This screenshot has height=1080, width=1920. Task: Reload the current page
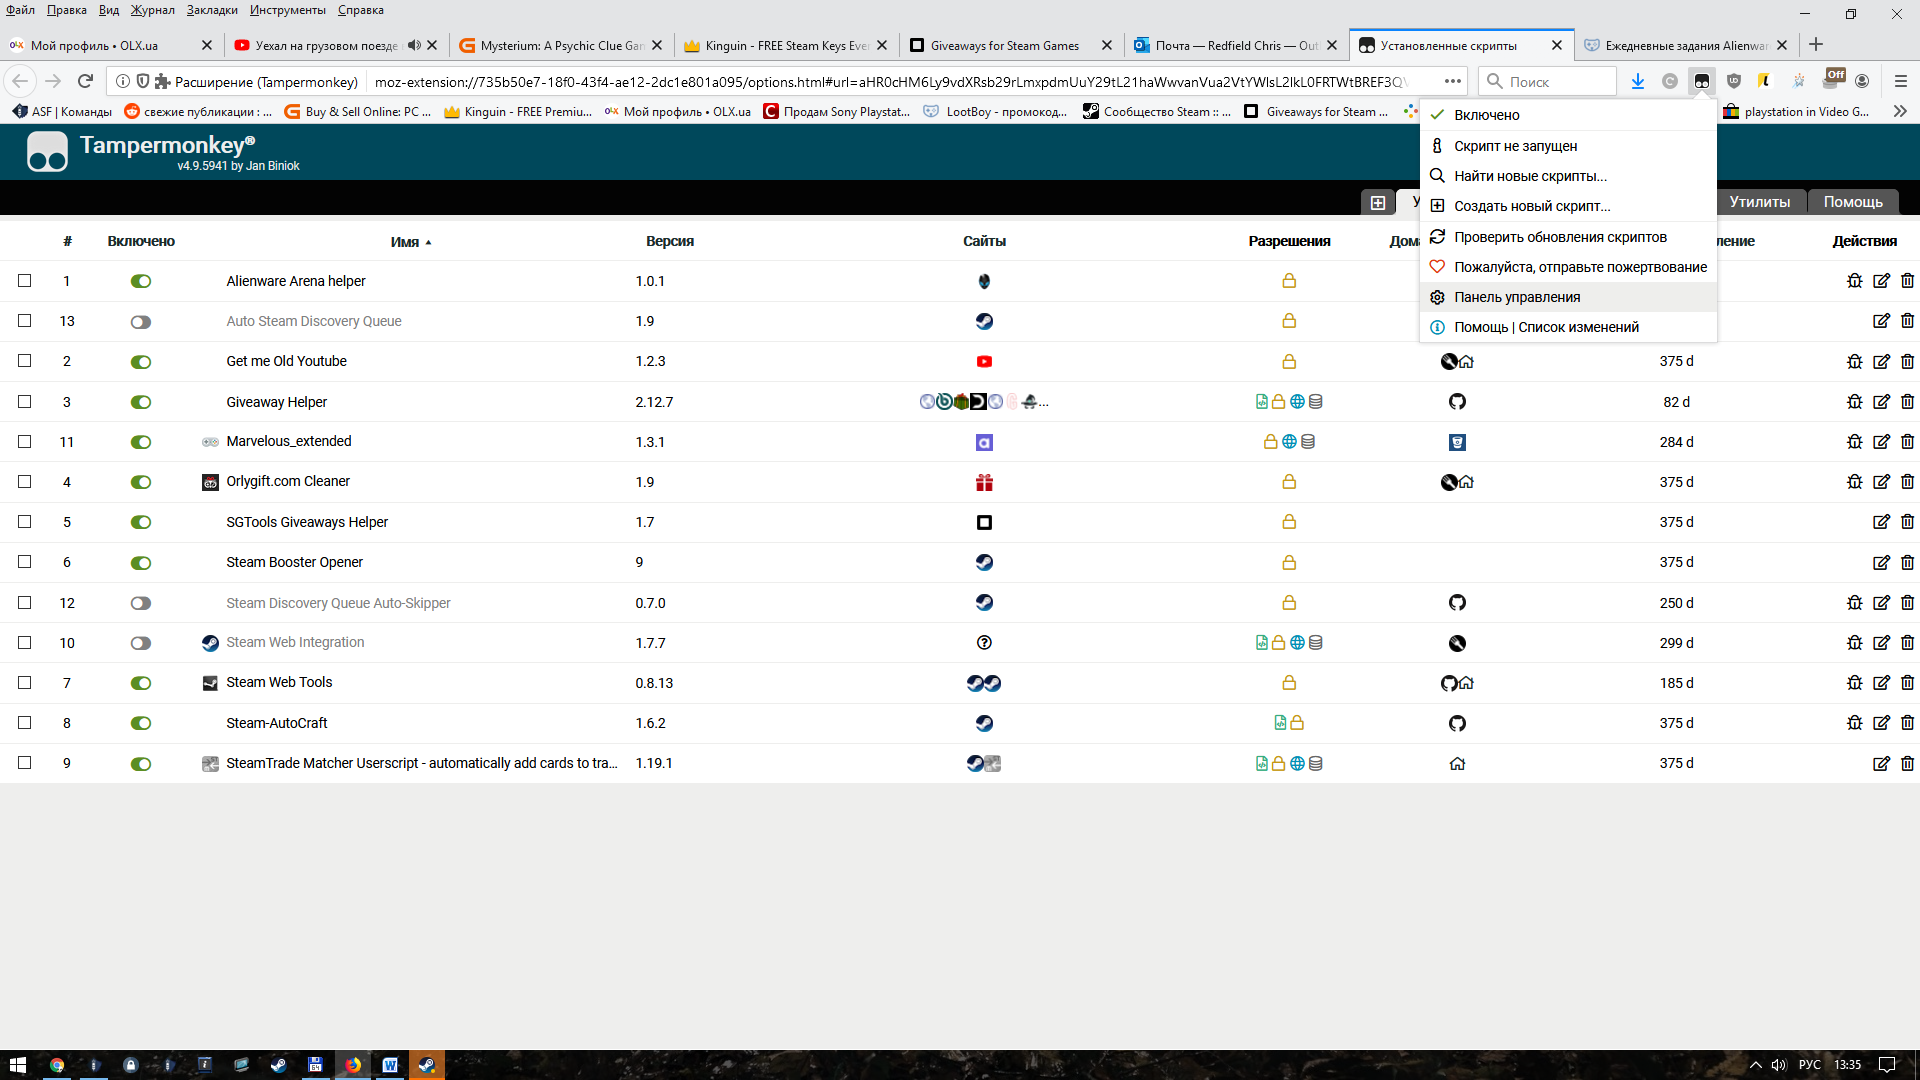pyautogui.click(x=85, y=81)
